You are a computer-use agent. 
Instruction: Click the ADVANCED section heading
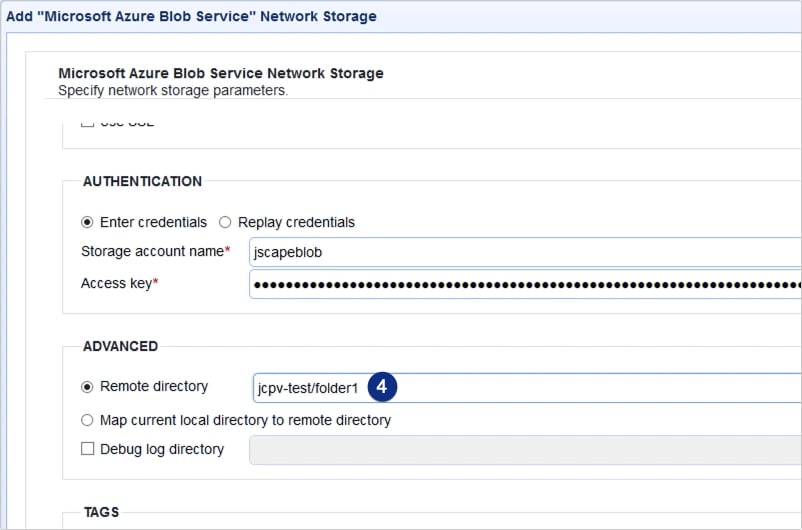pos(120,346)
